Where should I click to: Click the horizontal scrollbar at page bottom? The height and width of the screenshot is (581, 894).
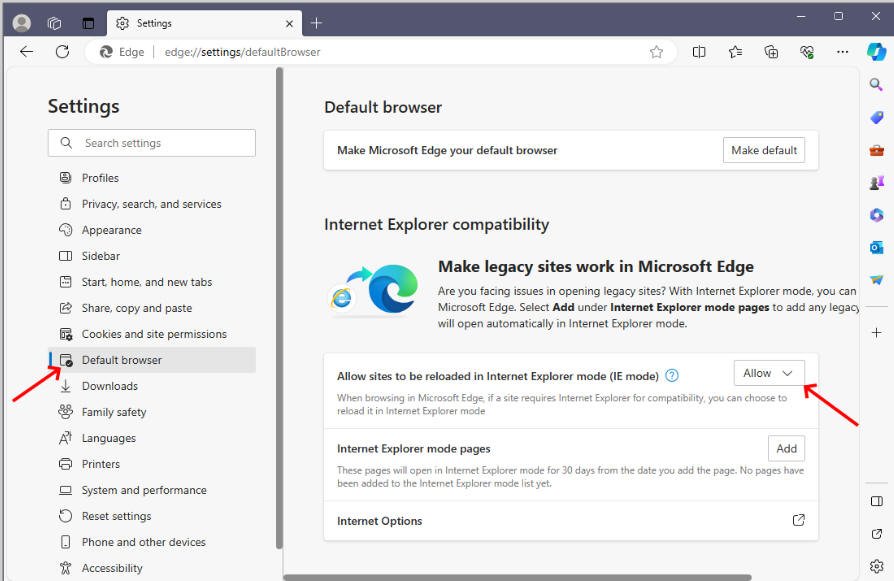pos(517,578)
